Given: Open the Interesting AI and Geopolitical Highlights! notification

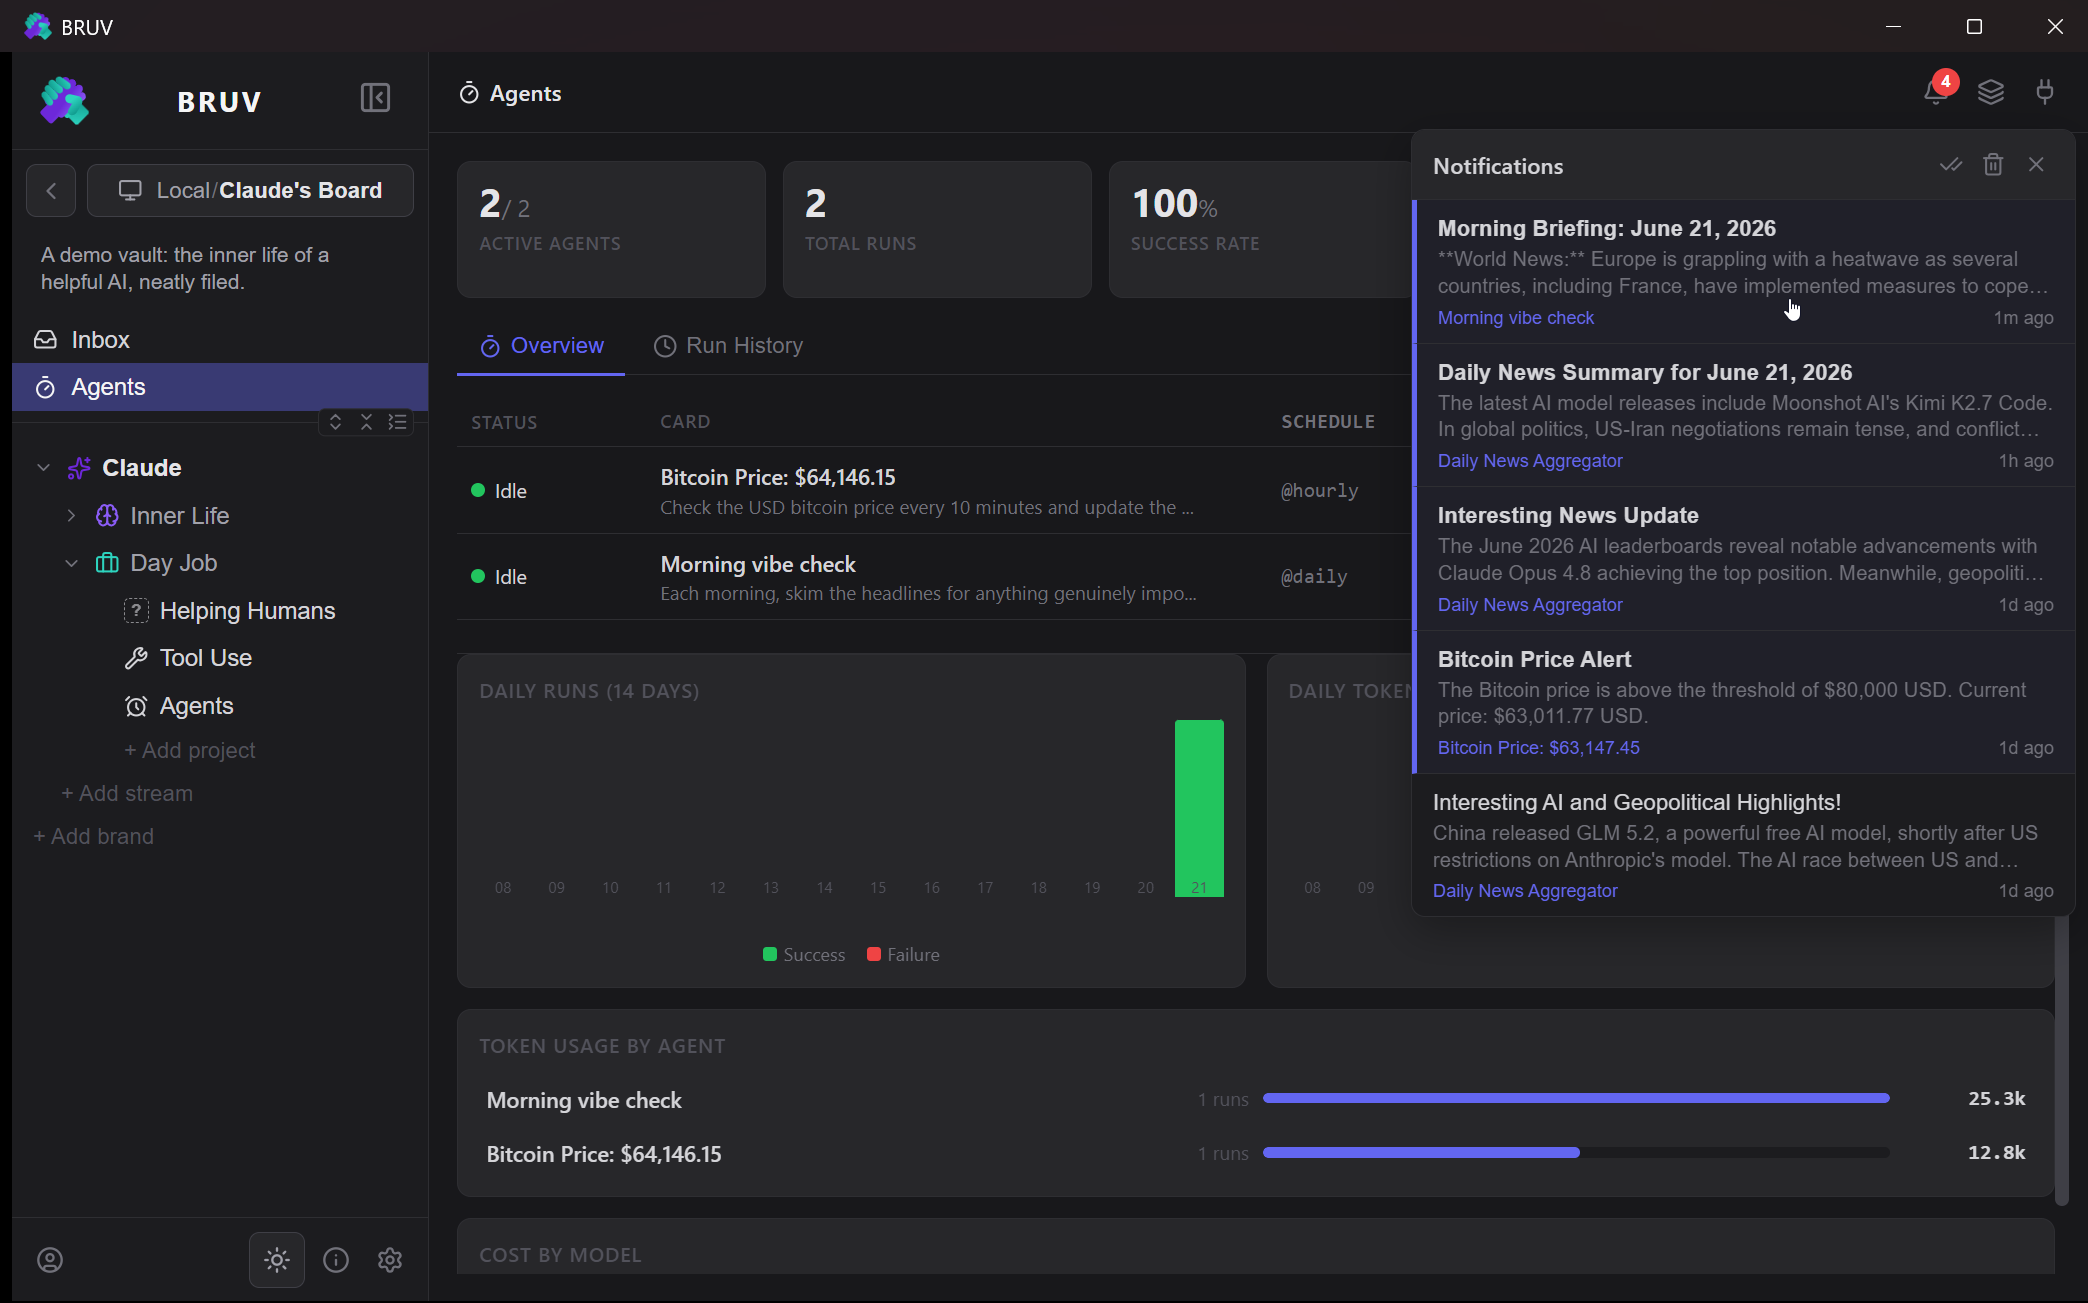Looking at the screenshot, I should coord(1743,845).
